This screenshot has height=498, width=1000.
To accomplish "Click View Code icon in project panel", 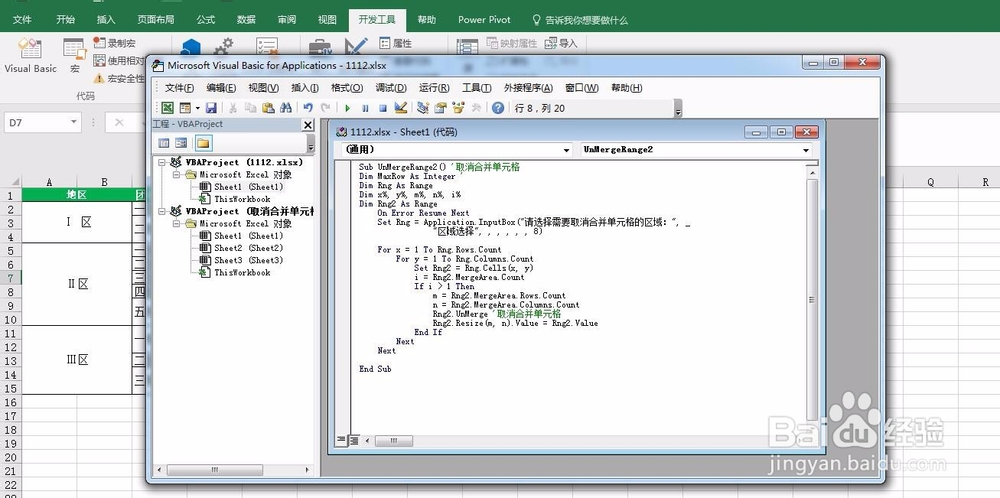I will click(x=164, y=143).
